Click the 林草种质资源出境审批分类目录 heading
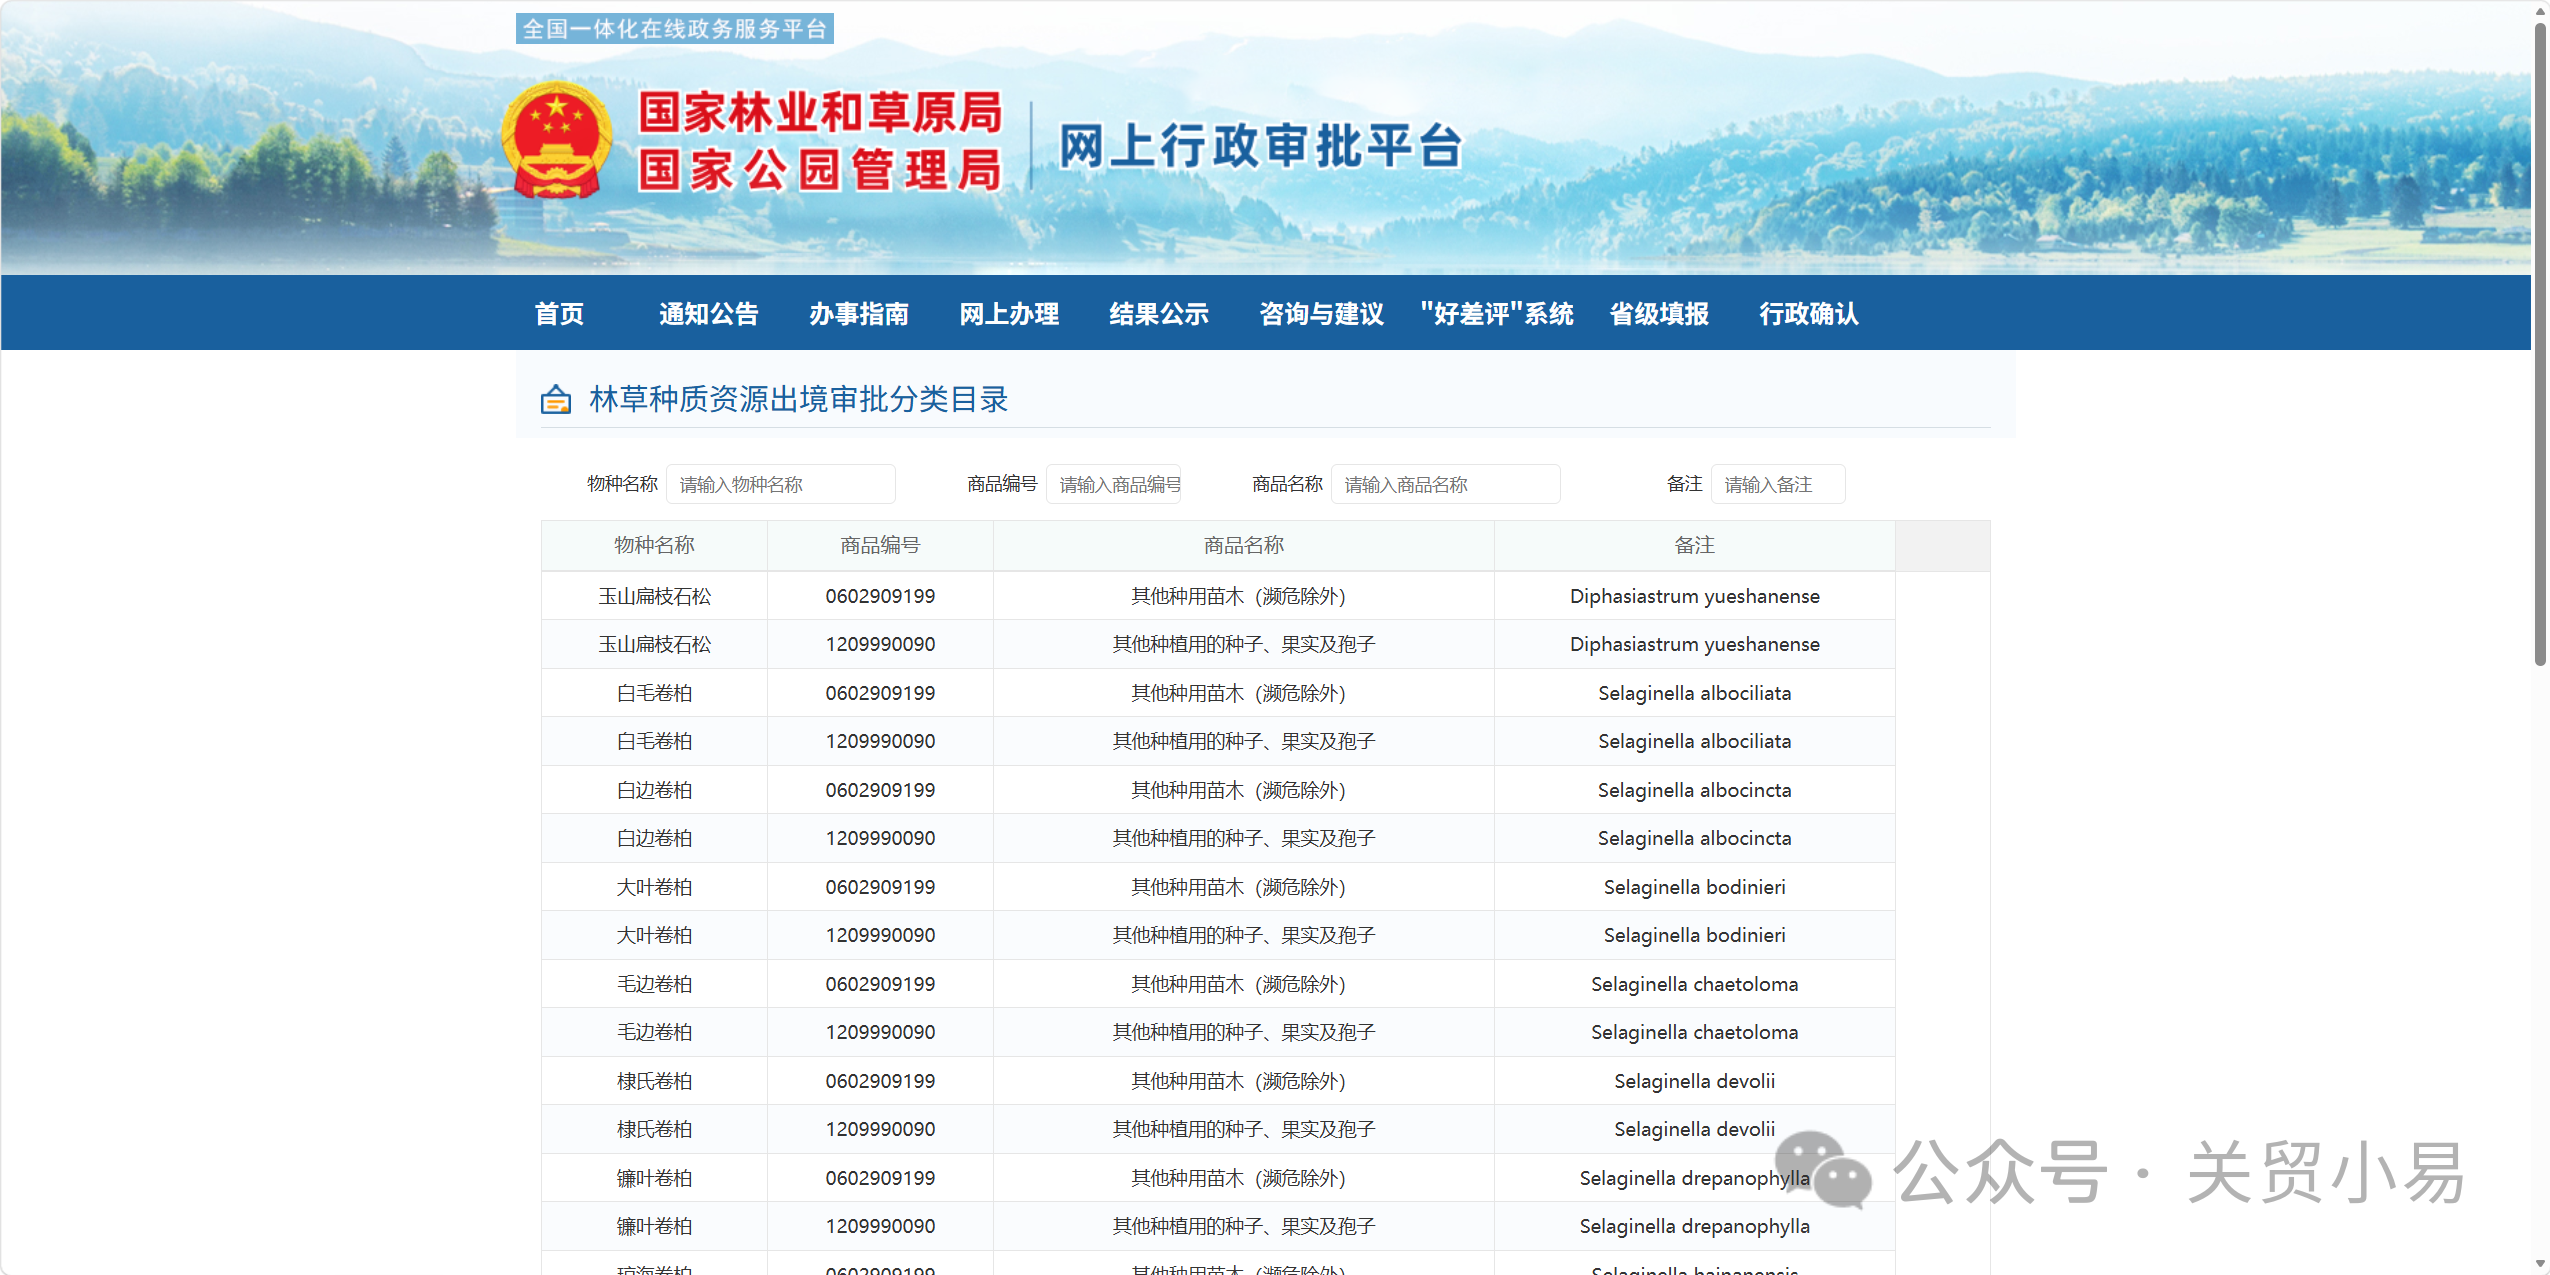The image size is (2550, 1275). tap(799, 399)
